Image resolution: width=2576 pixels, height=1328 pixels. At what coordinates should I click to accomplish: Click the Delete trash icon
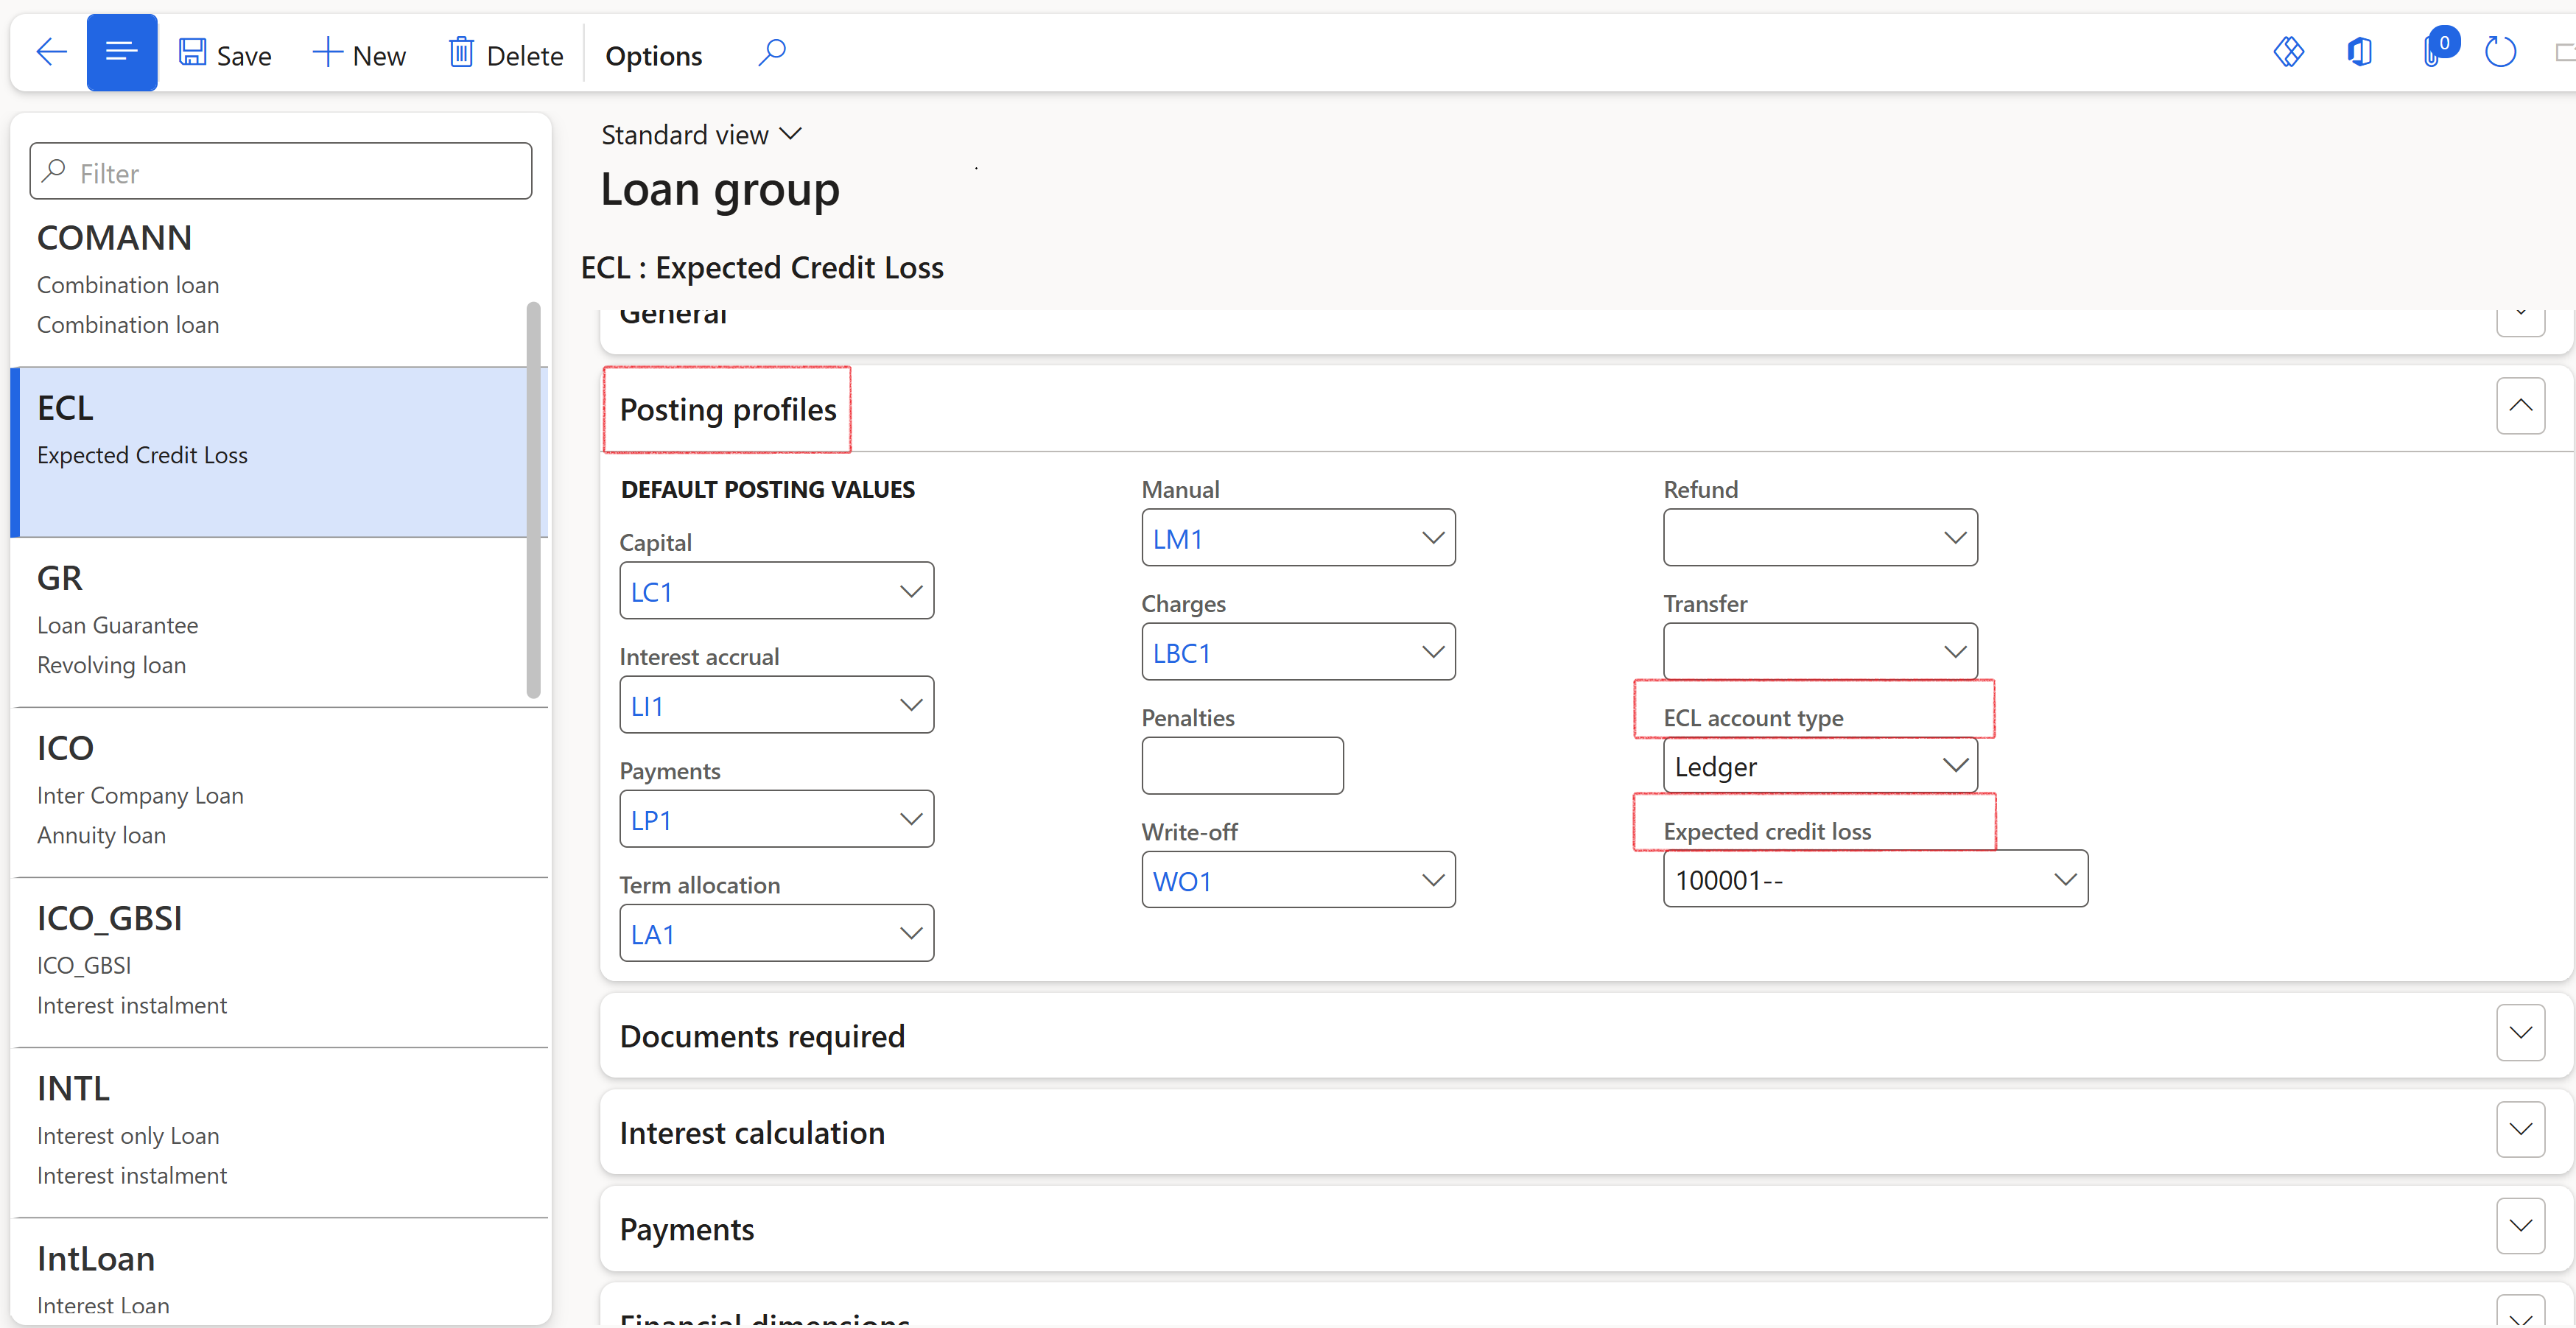coord(460,52)
